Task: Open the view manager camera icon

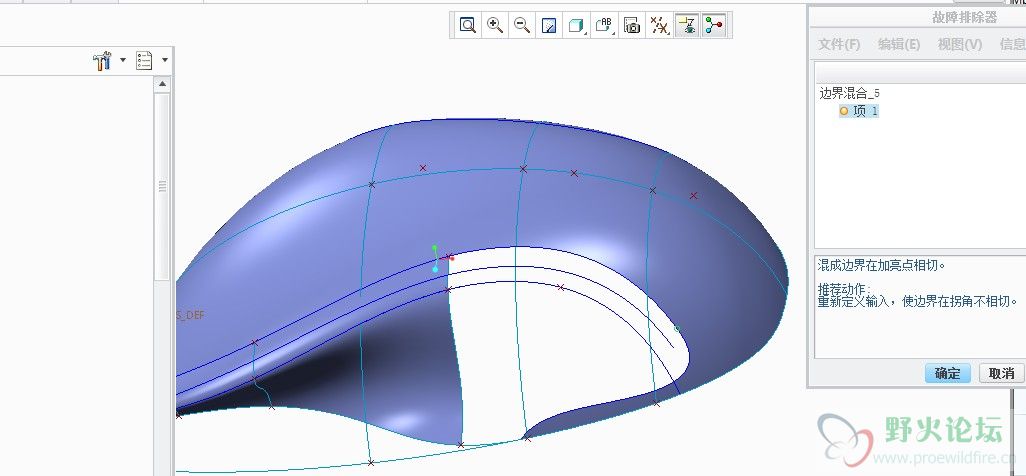Action: point(631,26)
